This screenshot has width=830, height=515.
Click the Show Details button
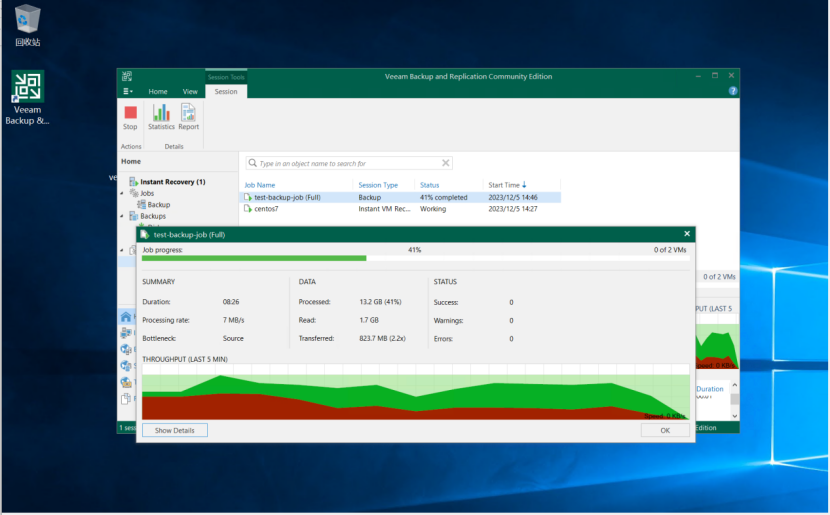tap(175, 430)
